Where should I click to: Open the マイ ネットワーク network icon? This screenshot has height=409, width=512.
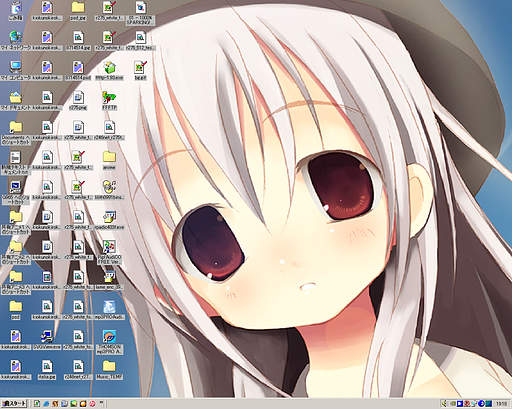(x=16, y=41)
